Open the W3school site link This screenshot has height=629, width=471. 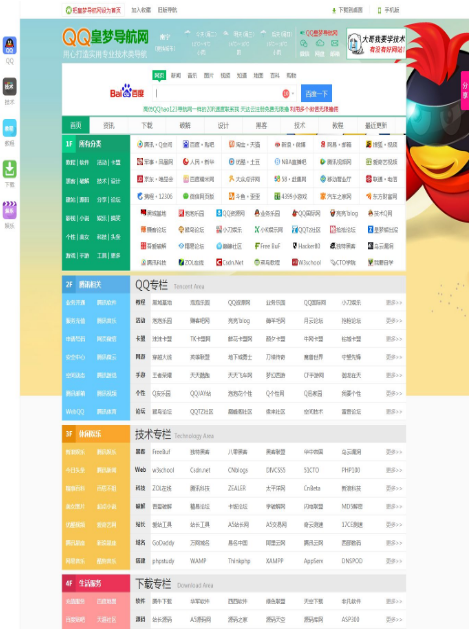click(307, 262)
